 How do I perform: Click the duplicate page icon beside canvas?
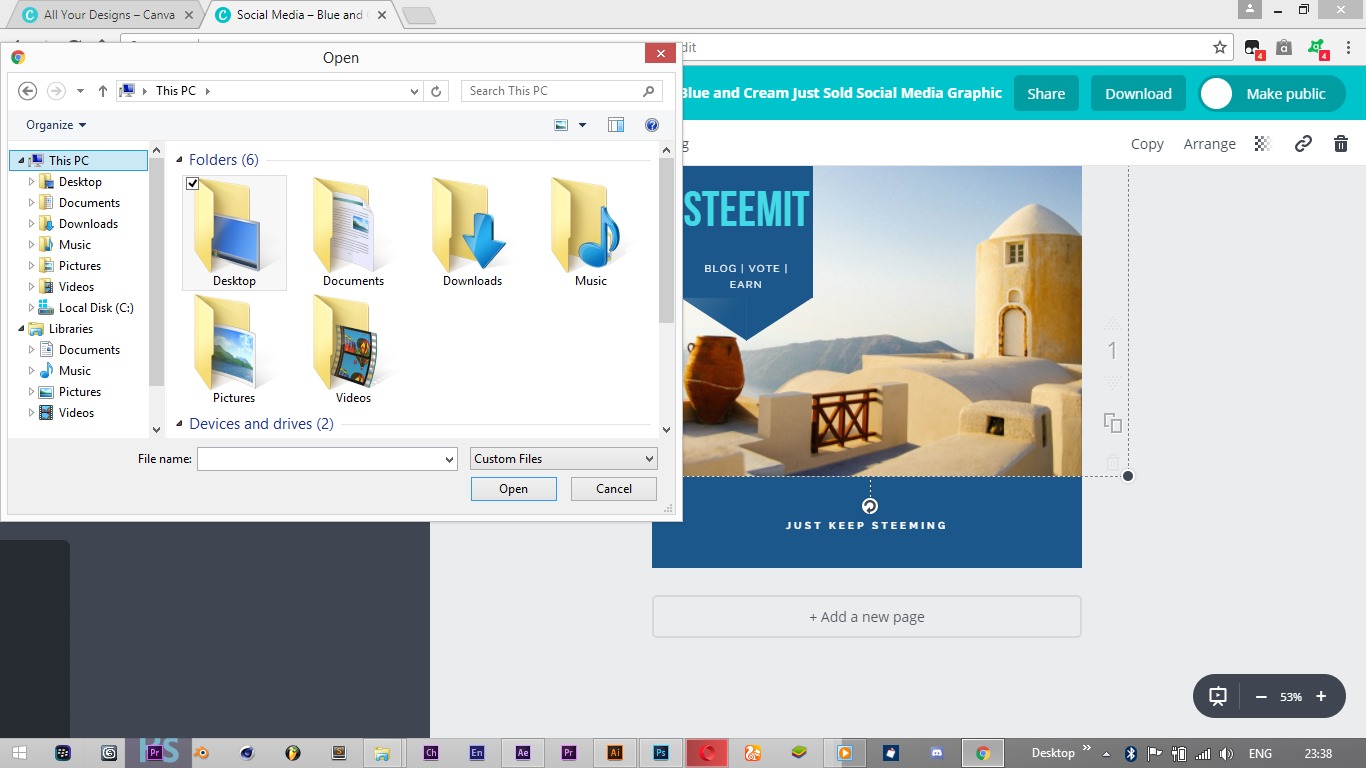(1113, 422)
